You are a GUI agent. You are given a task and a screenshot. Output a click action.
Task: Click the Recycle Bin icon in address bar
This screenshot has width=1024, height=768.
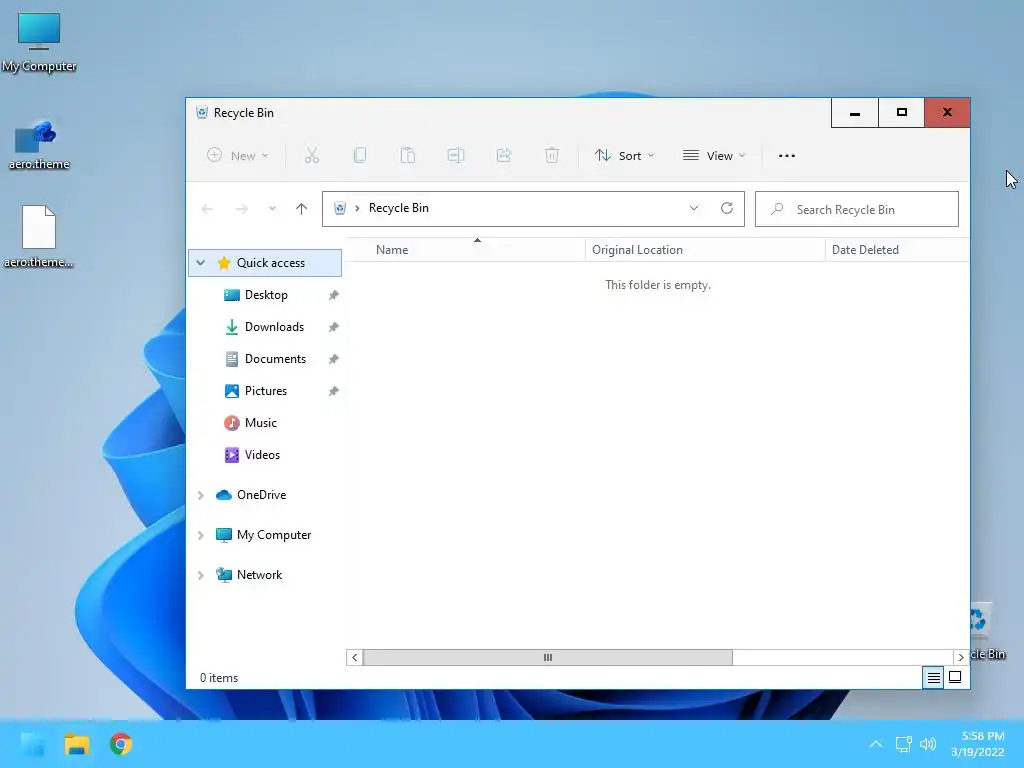(x=340, y=208)
